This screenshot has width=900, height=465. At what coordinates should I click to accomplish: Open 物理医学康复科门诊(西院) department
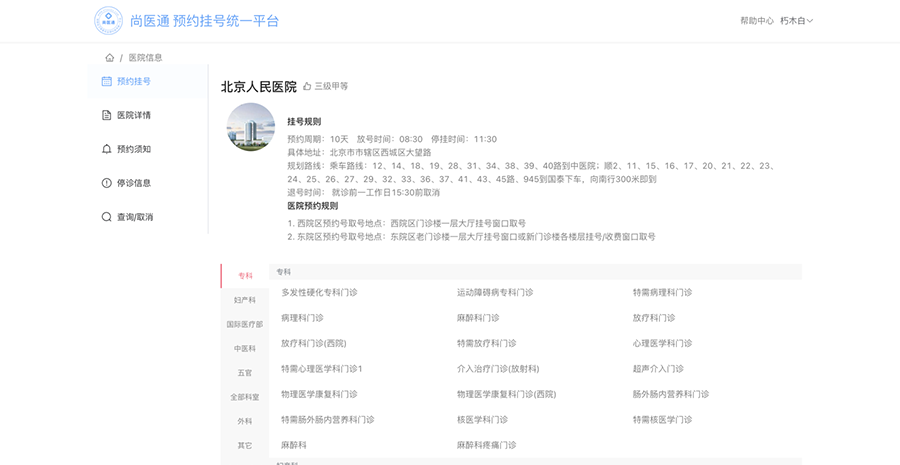click(x=507, y=394)
